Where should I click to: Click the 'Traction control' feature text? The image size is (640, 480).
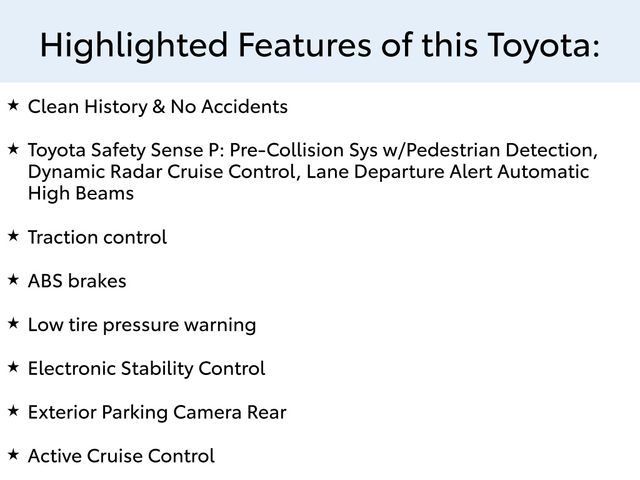[x=97, y=238]
